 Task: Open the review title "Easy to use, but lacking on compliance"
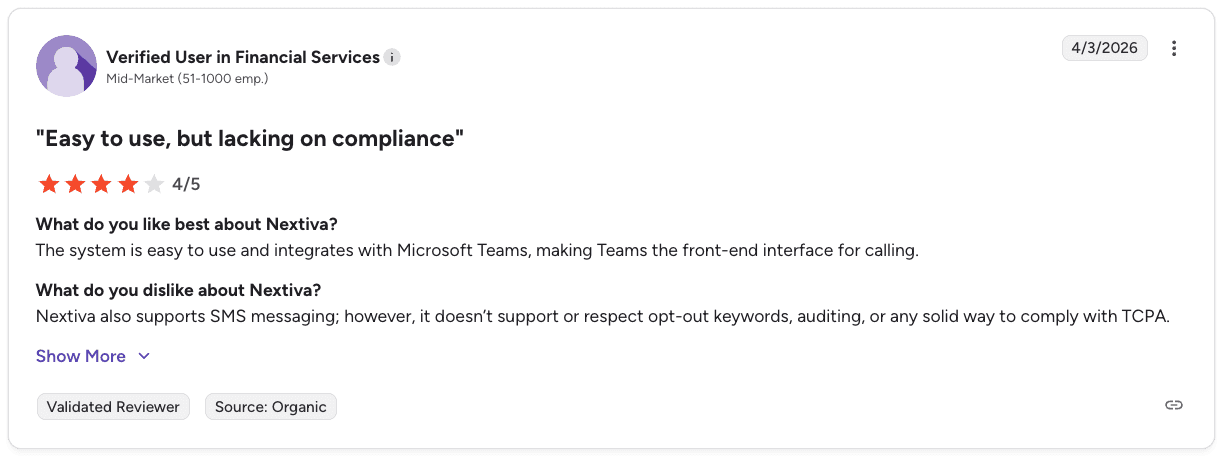click(x=250, y=138)
